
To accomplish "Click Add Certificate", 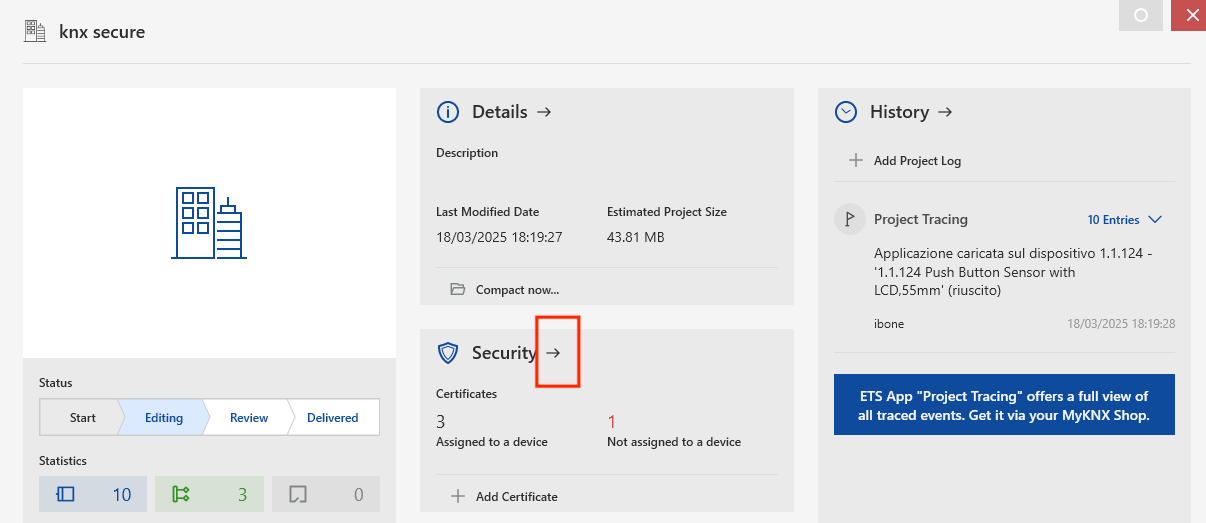I will point(517,496).
